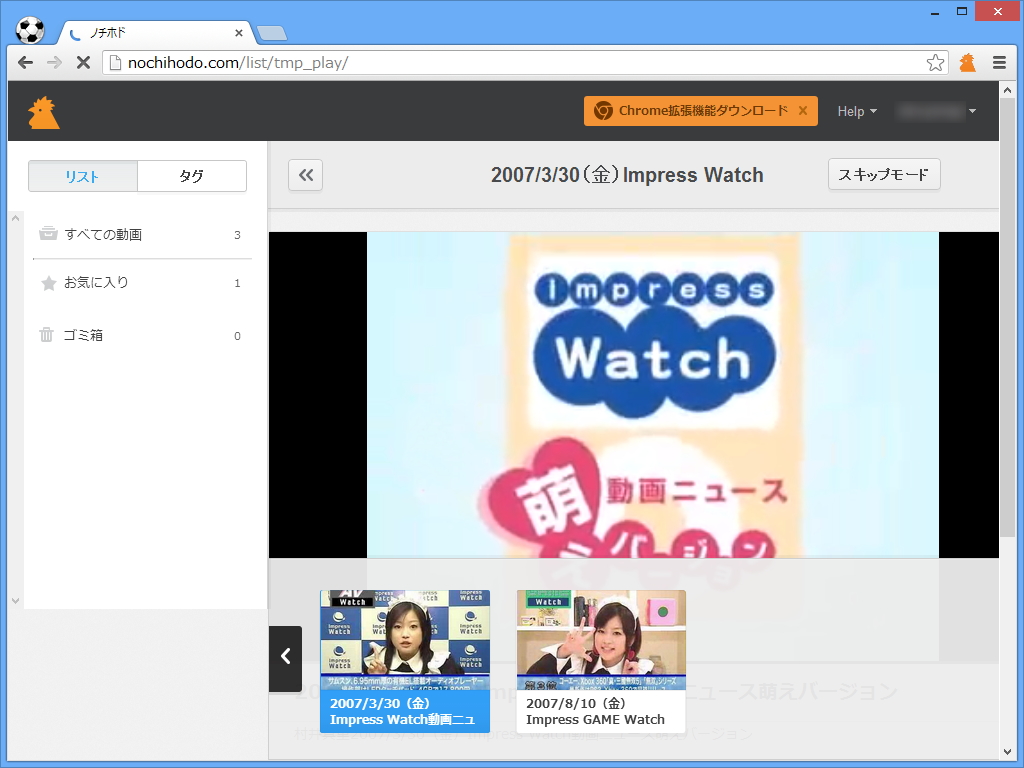Click the back navigation arrow
This screenshot has width=1024, height=768.
click(x=24, y=62)
